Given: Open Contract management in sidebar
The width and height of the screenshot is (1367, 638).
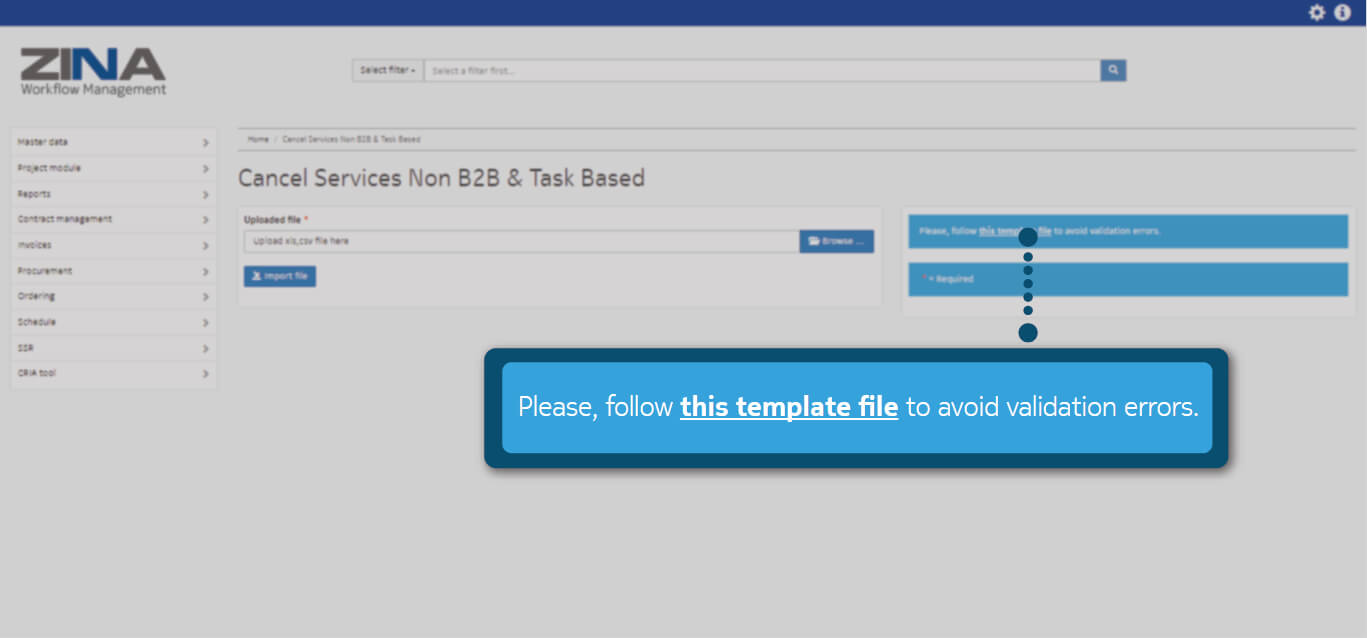Looking at the screenshot, I should [x=113, y=219].
